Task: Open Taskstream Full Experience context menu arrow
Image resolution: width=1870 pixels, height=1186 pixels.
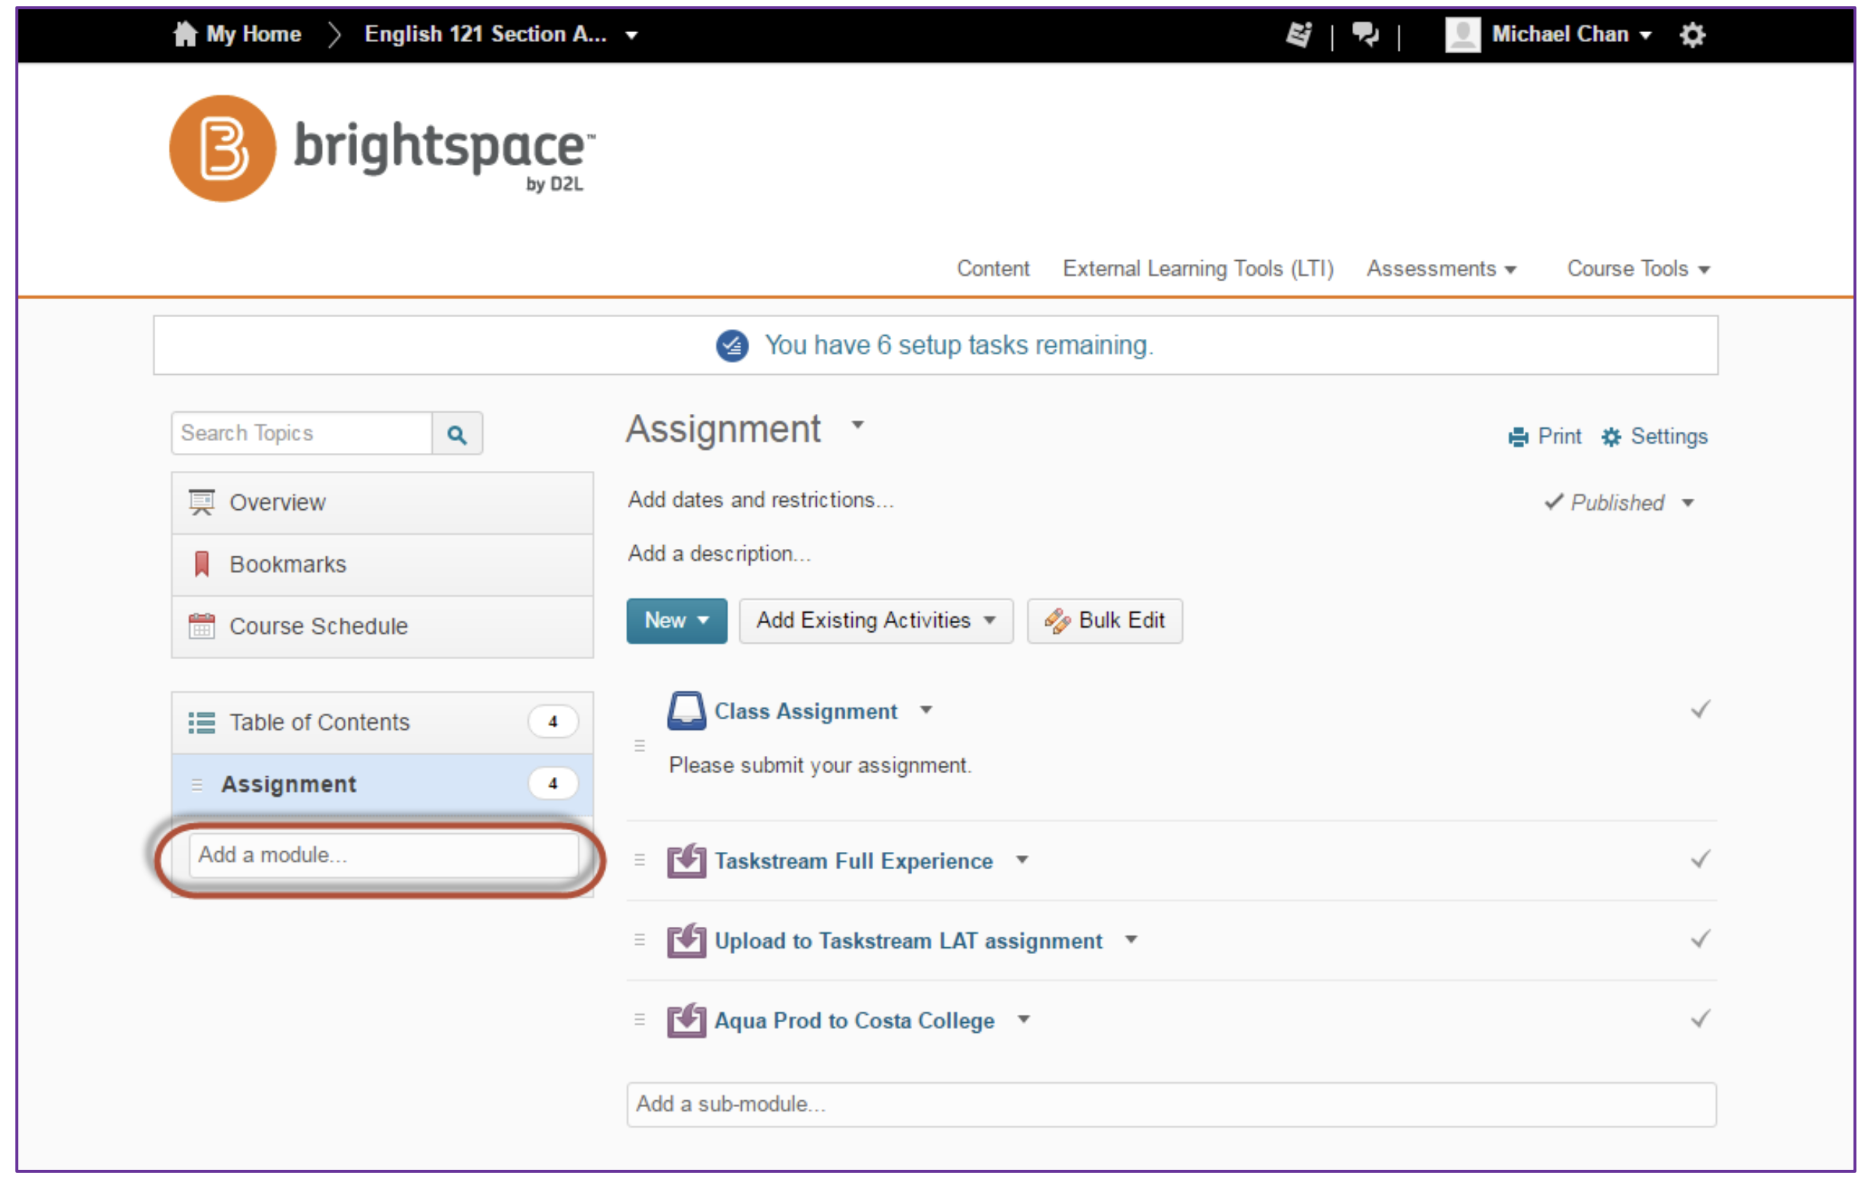Action: pyautogui.click(x=1022, y=860)
